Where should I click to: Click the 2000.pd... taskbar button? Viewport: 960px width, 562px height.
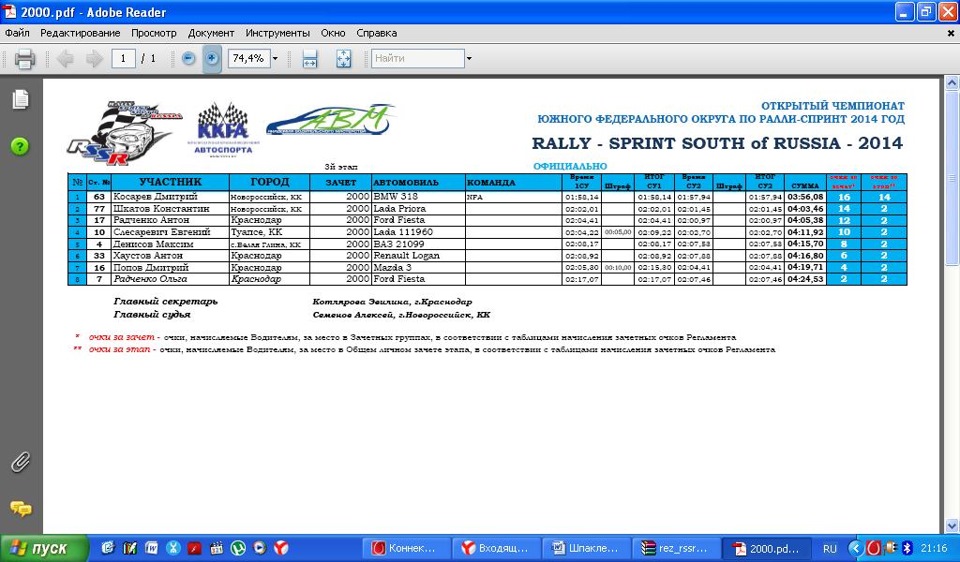coord(768,549)
